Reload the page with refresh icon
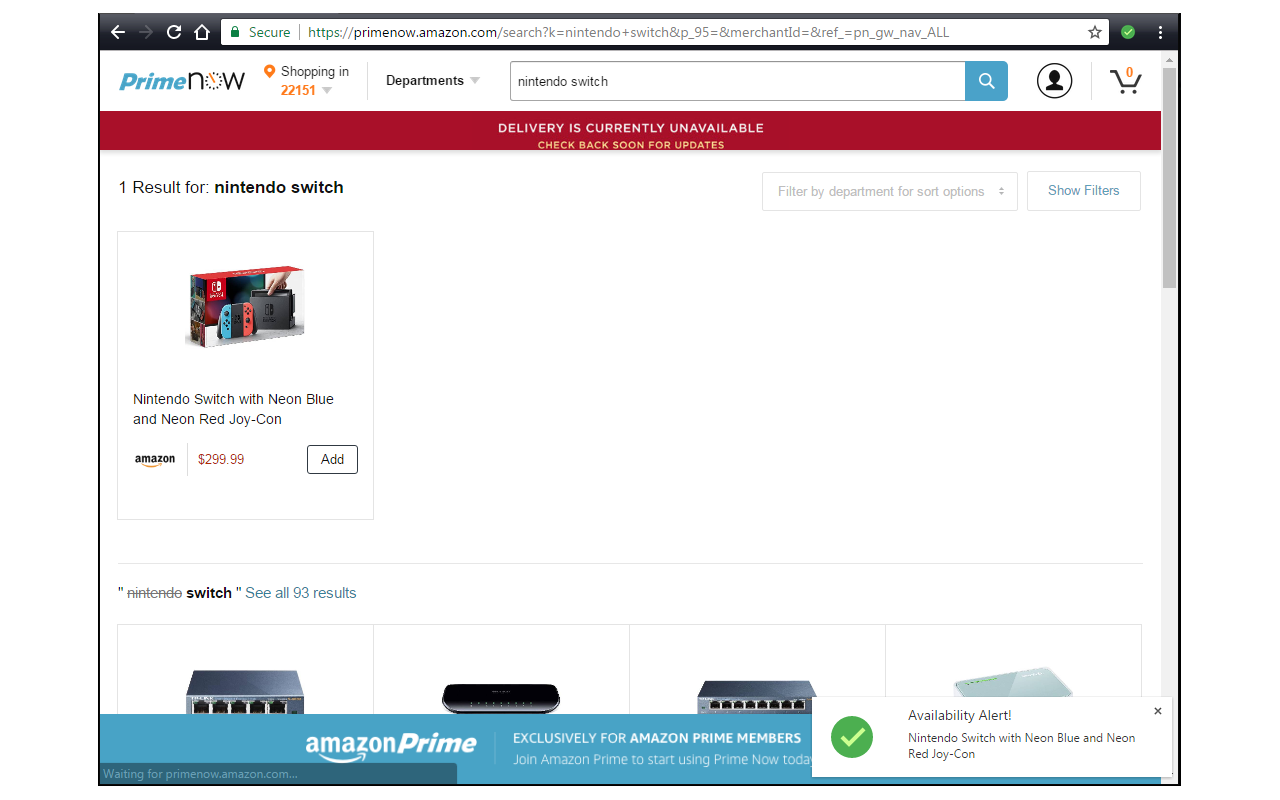This screenshot has height=800, width=1280. (174, 32)
